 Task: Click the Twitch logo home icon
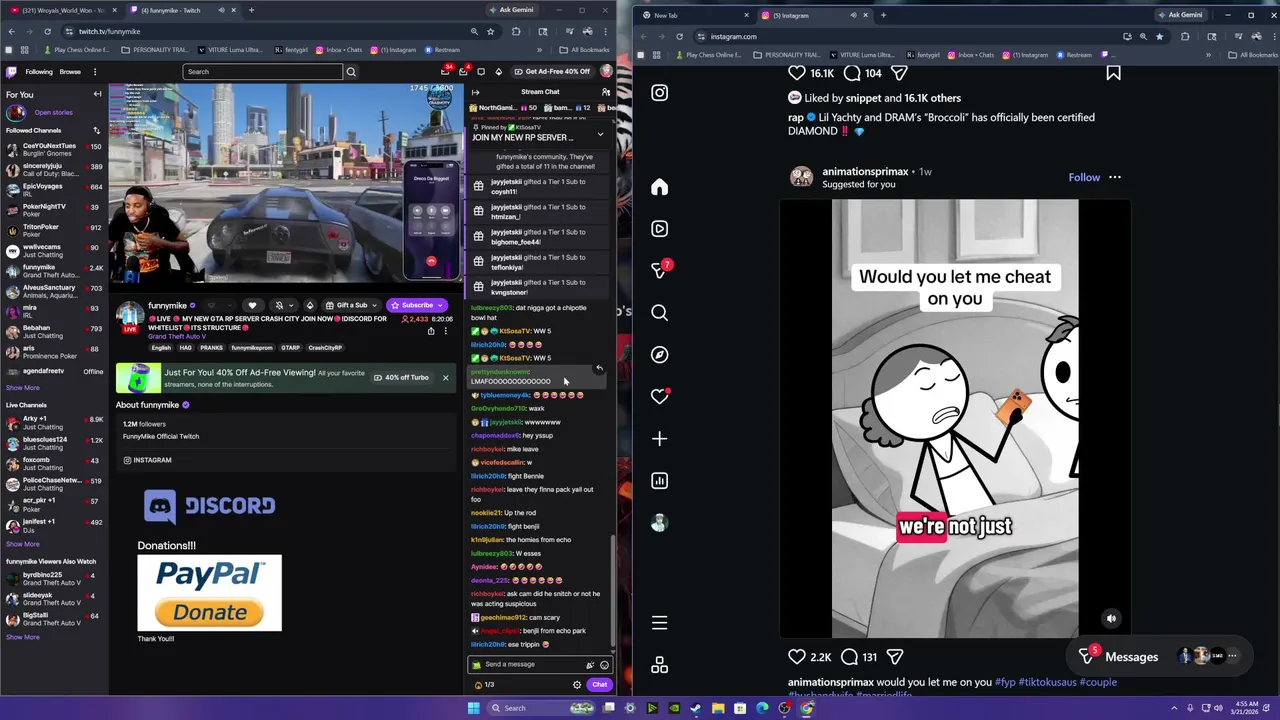(12, 72)
